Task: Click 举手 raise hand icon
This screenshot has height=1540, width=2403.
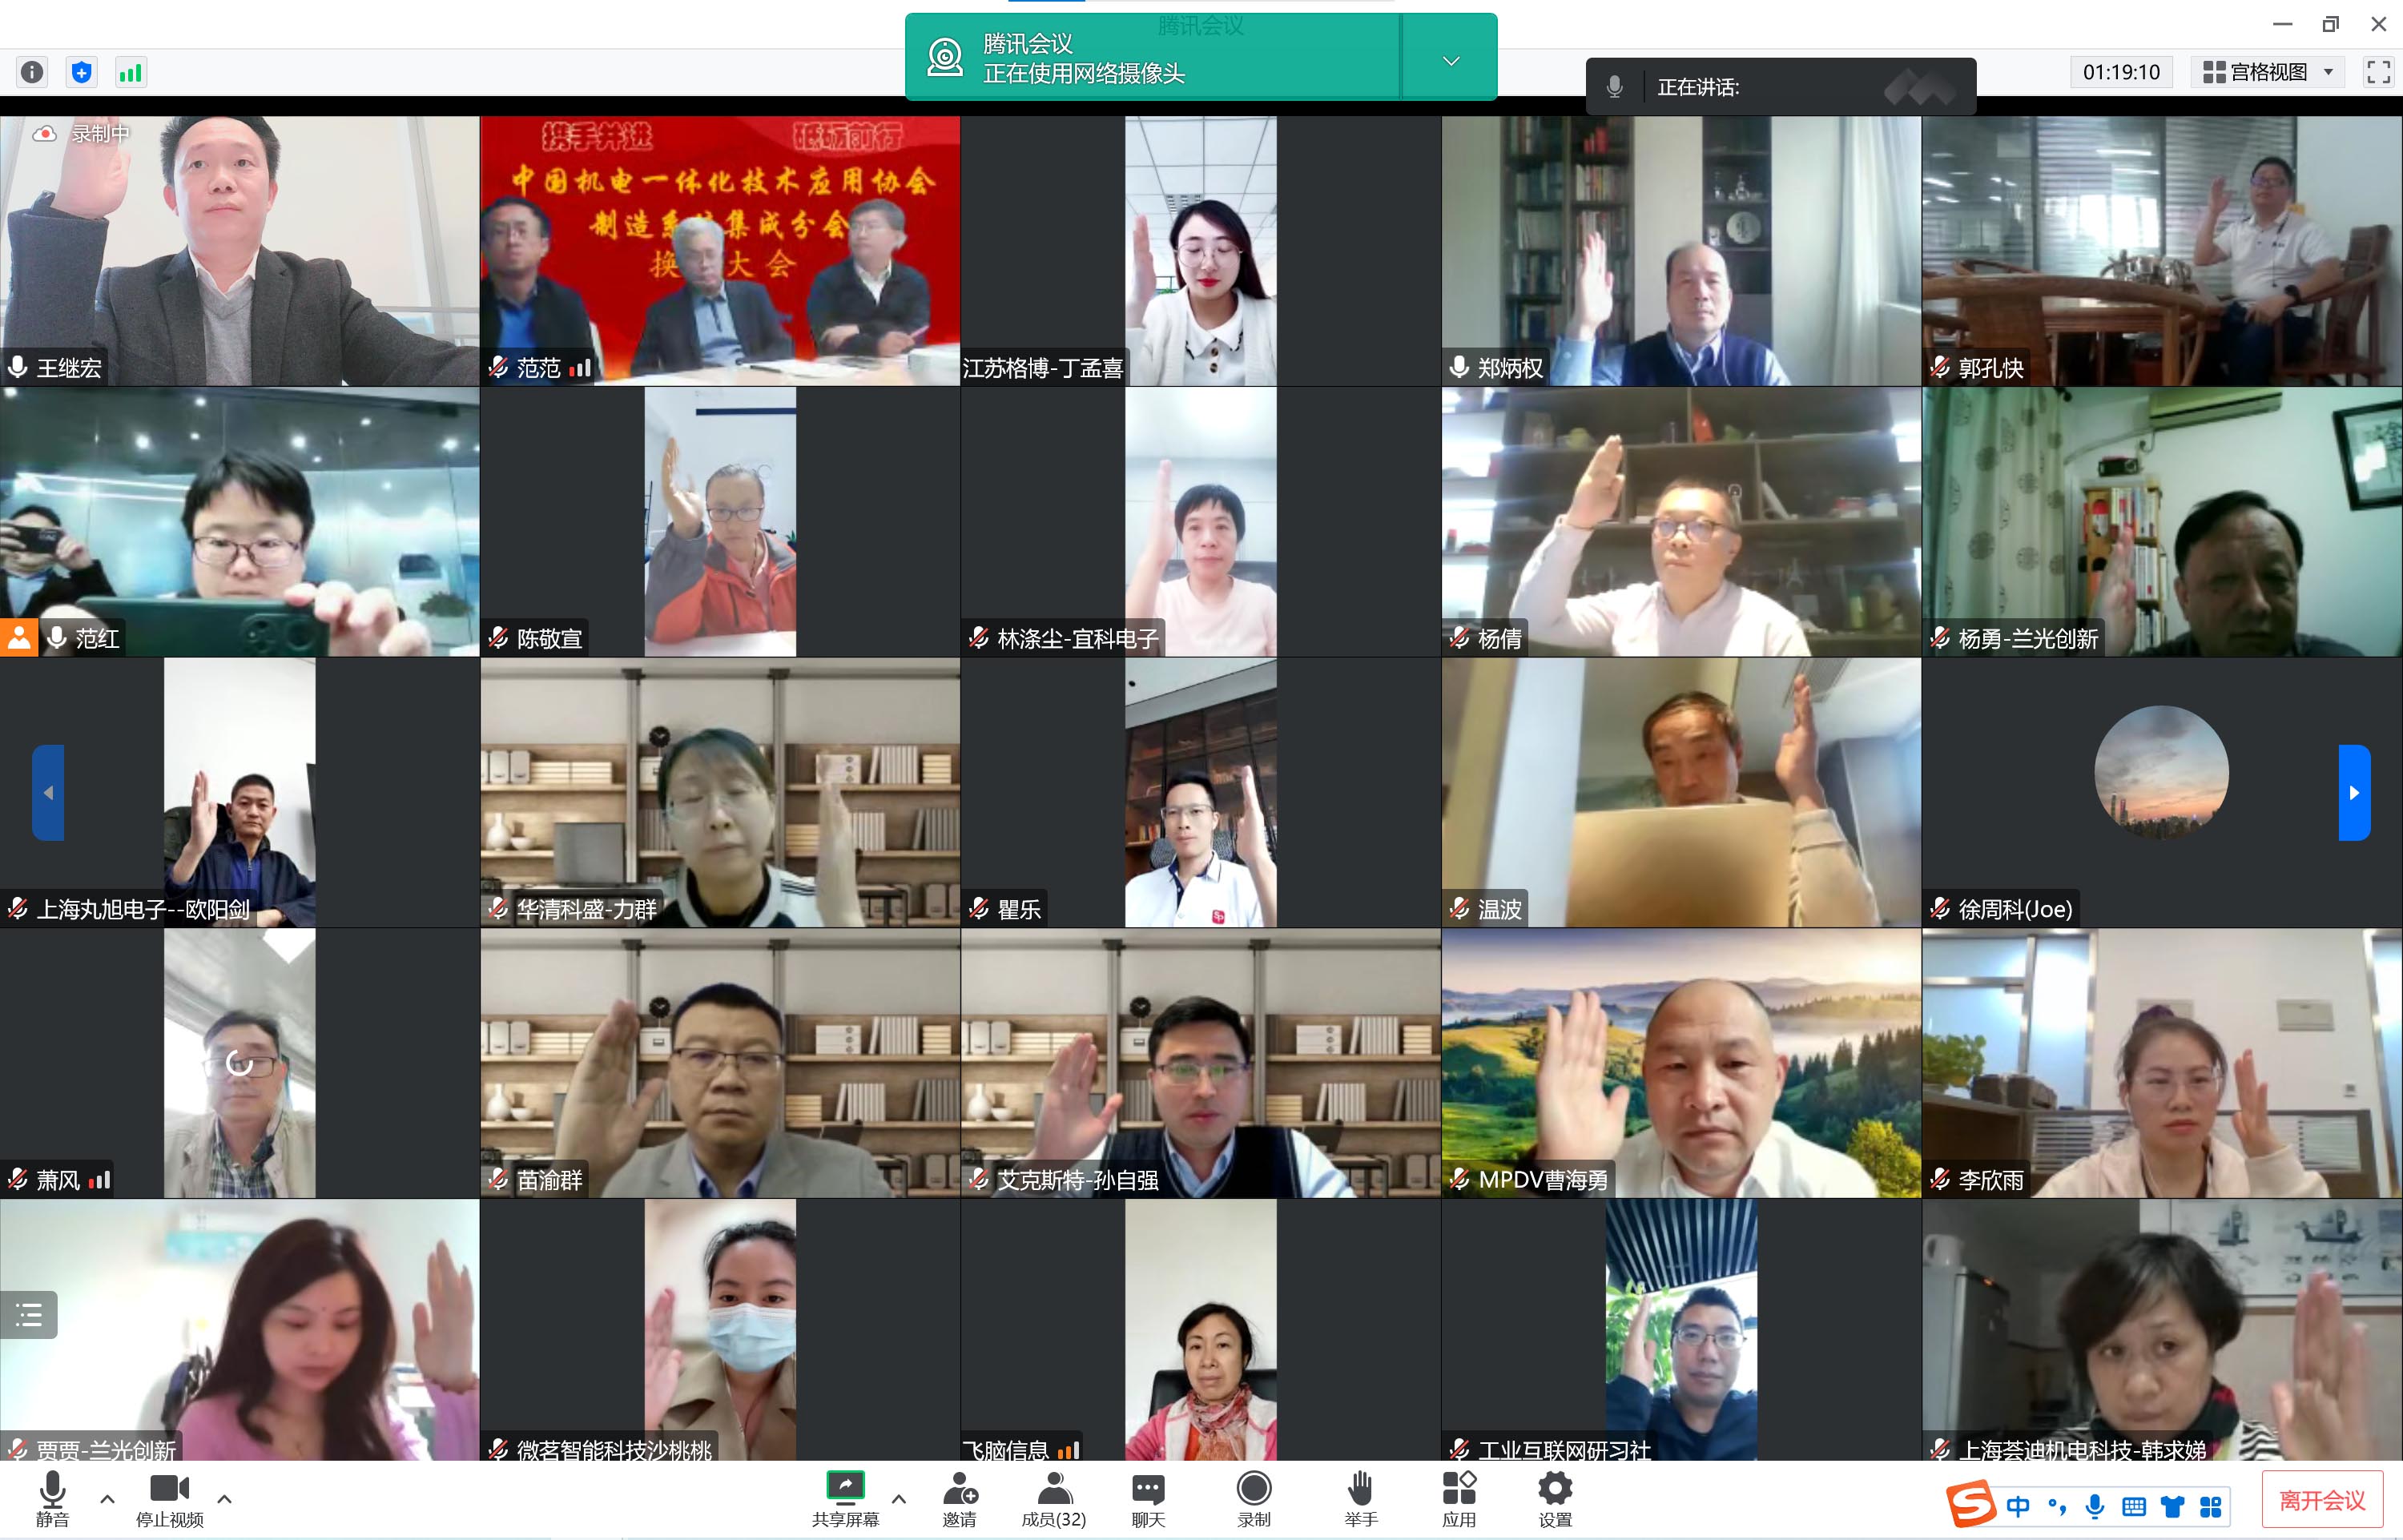Action: [x=1360, y=1498]
